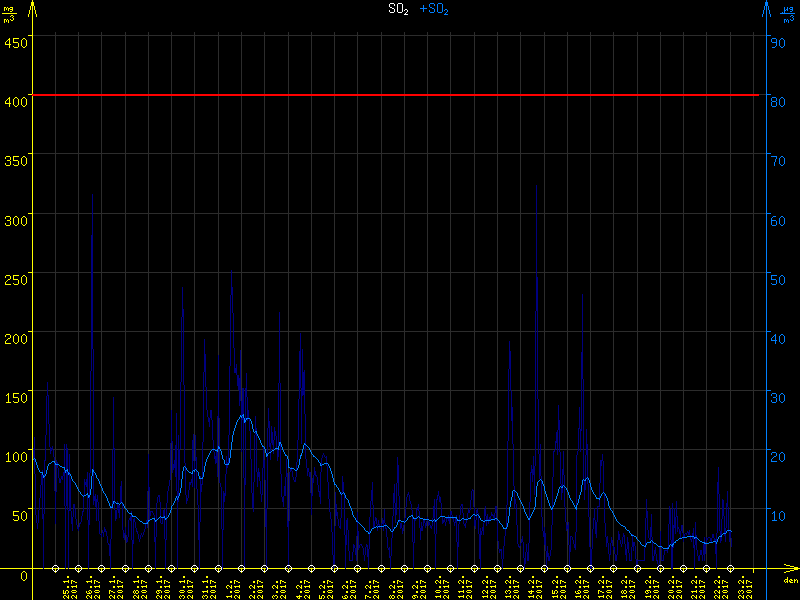This screenshot has height=600, width=800.
Task: Click the circle marker above date 25.1.2017
Action: point(55,567)
